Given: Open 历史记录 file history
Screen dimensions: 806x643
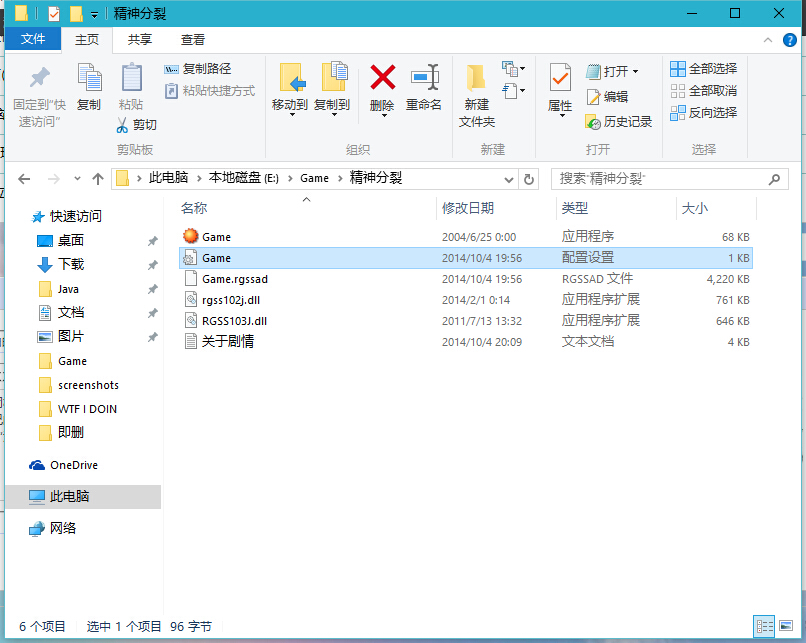Looking at the screenshot, I should [x=619, y=122].
